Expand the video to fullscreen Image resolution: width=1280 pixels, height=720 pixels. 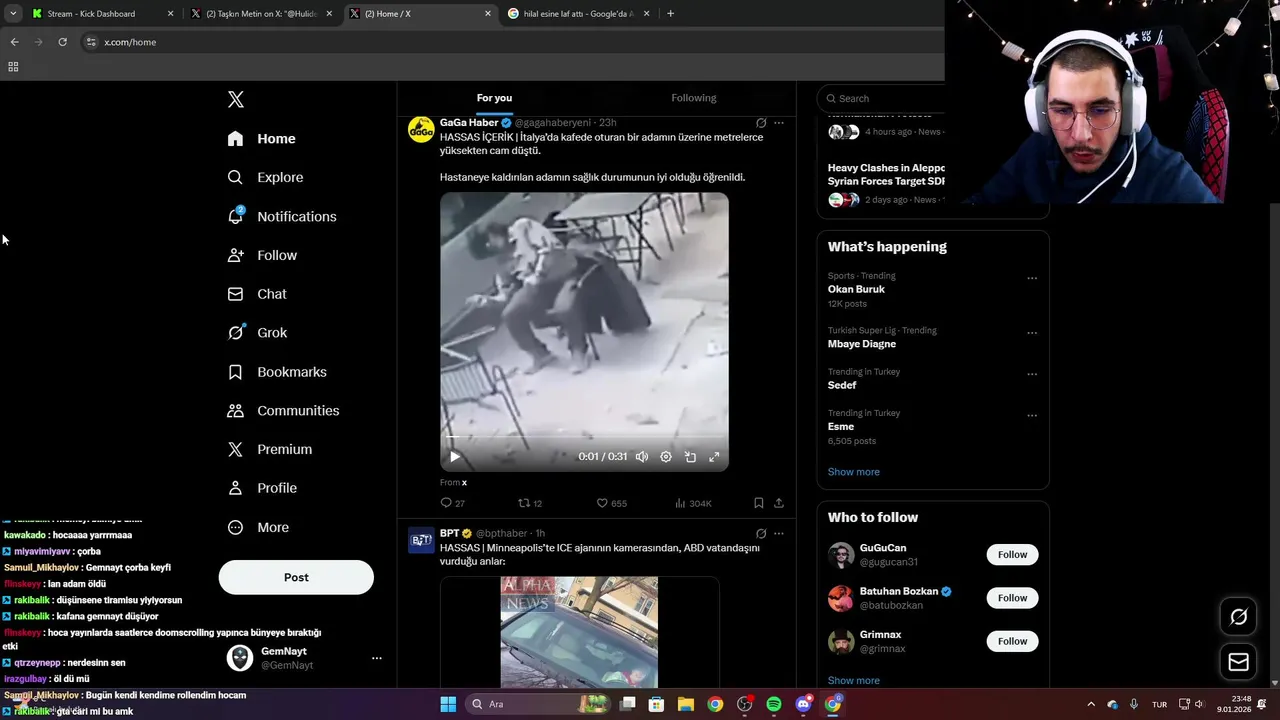point(714,457)
